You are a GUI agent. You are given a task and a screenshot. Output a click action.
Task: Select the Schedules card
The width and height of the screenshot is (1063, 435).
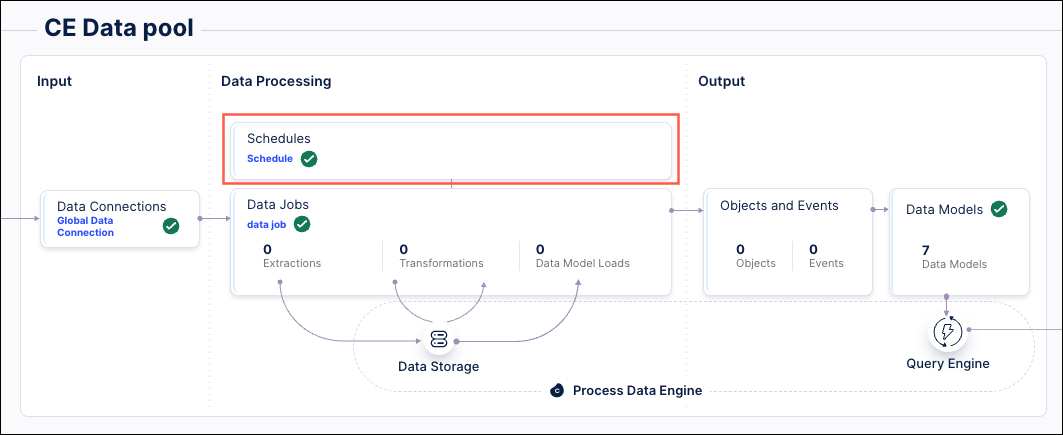[x=451, y=150]
